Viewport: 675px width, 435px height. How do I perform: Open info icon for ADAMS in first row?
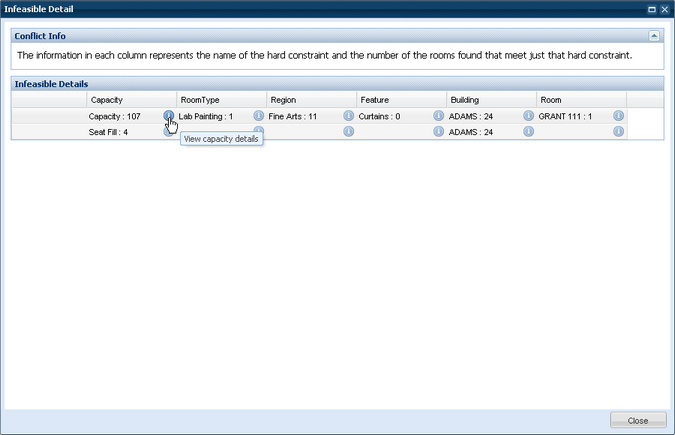pos(528,116)
